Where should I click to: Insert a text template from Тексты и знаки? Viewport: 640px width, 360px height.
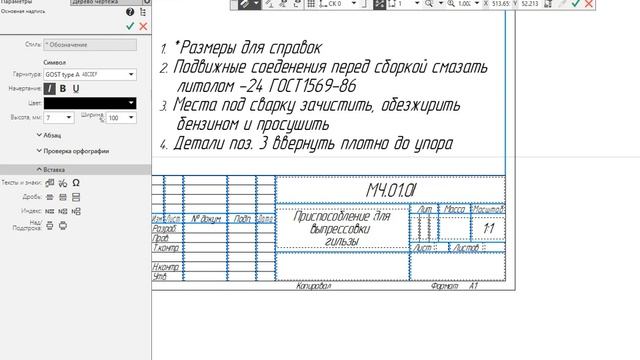point(49,183)
